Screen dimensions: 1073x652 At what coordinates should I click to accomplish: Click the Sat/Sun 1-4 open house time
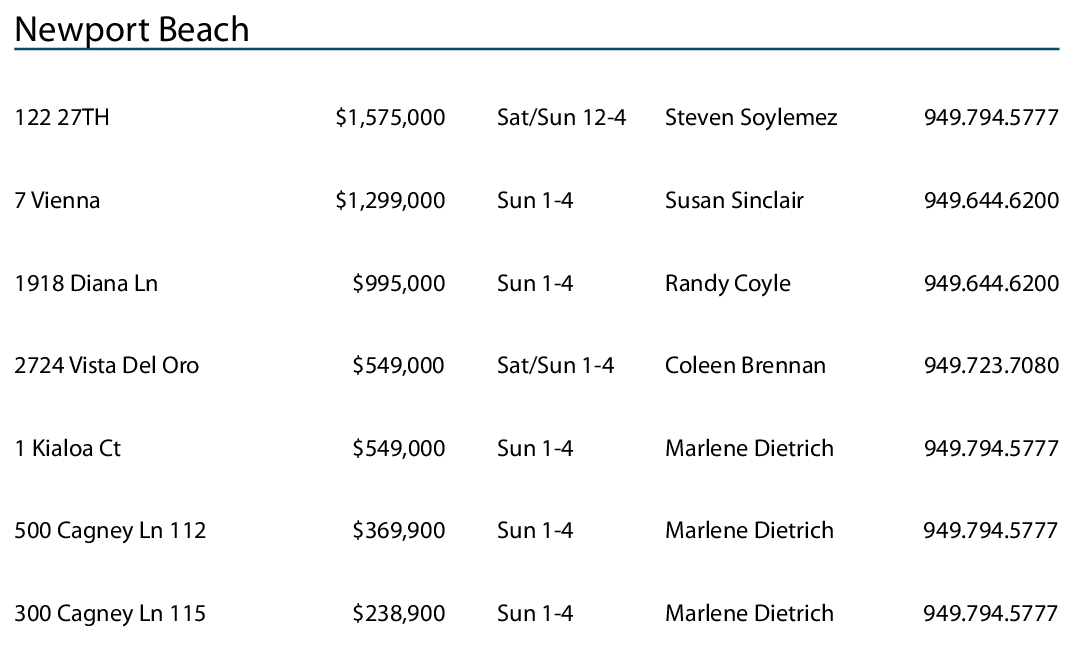(x=555, y=366)
